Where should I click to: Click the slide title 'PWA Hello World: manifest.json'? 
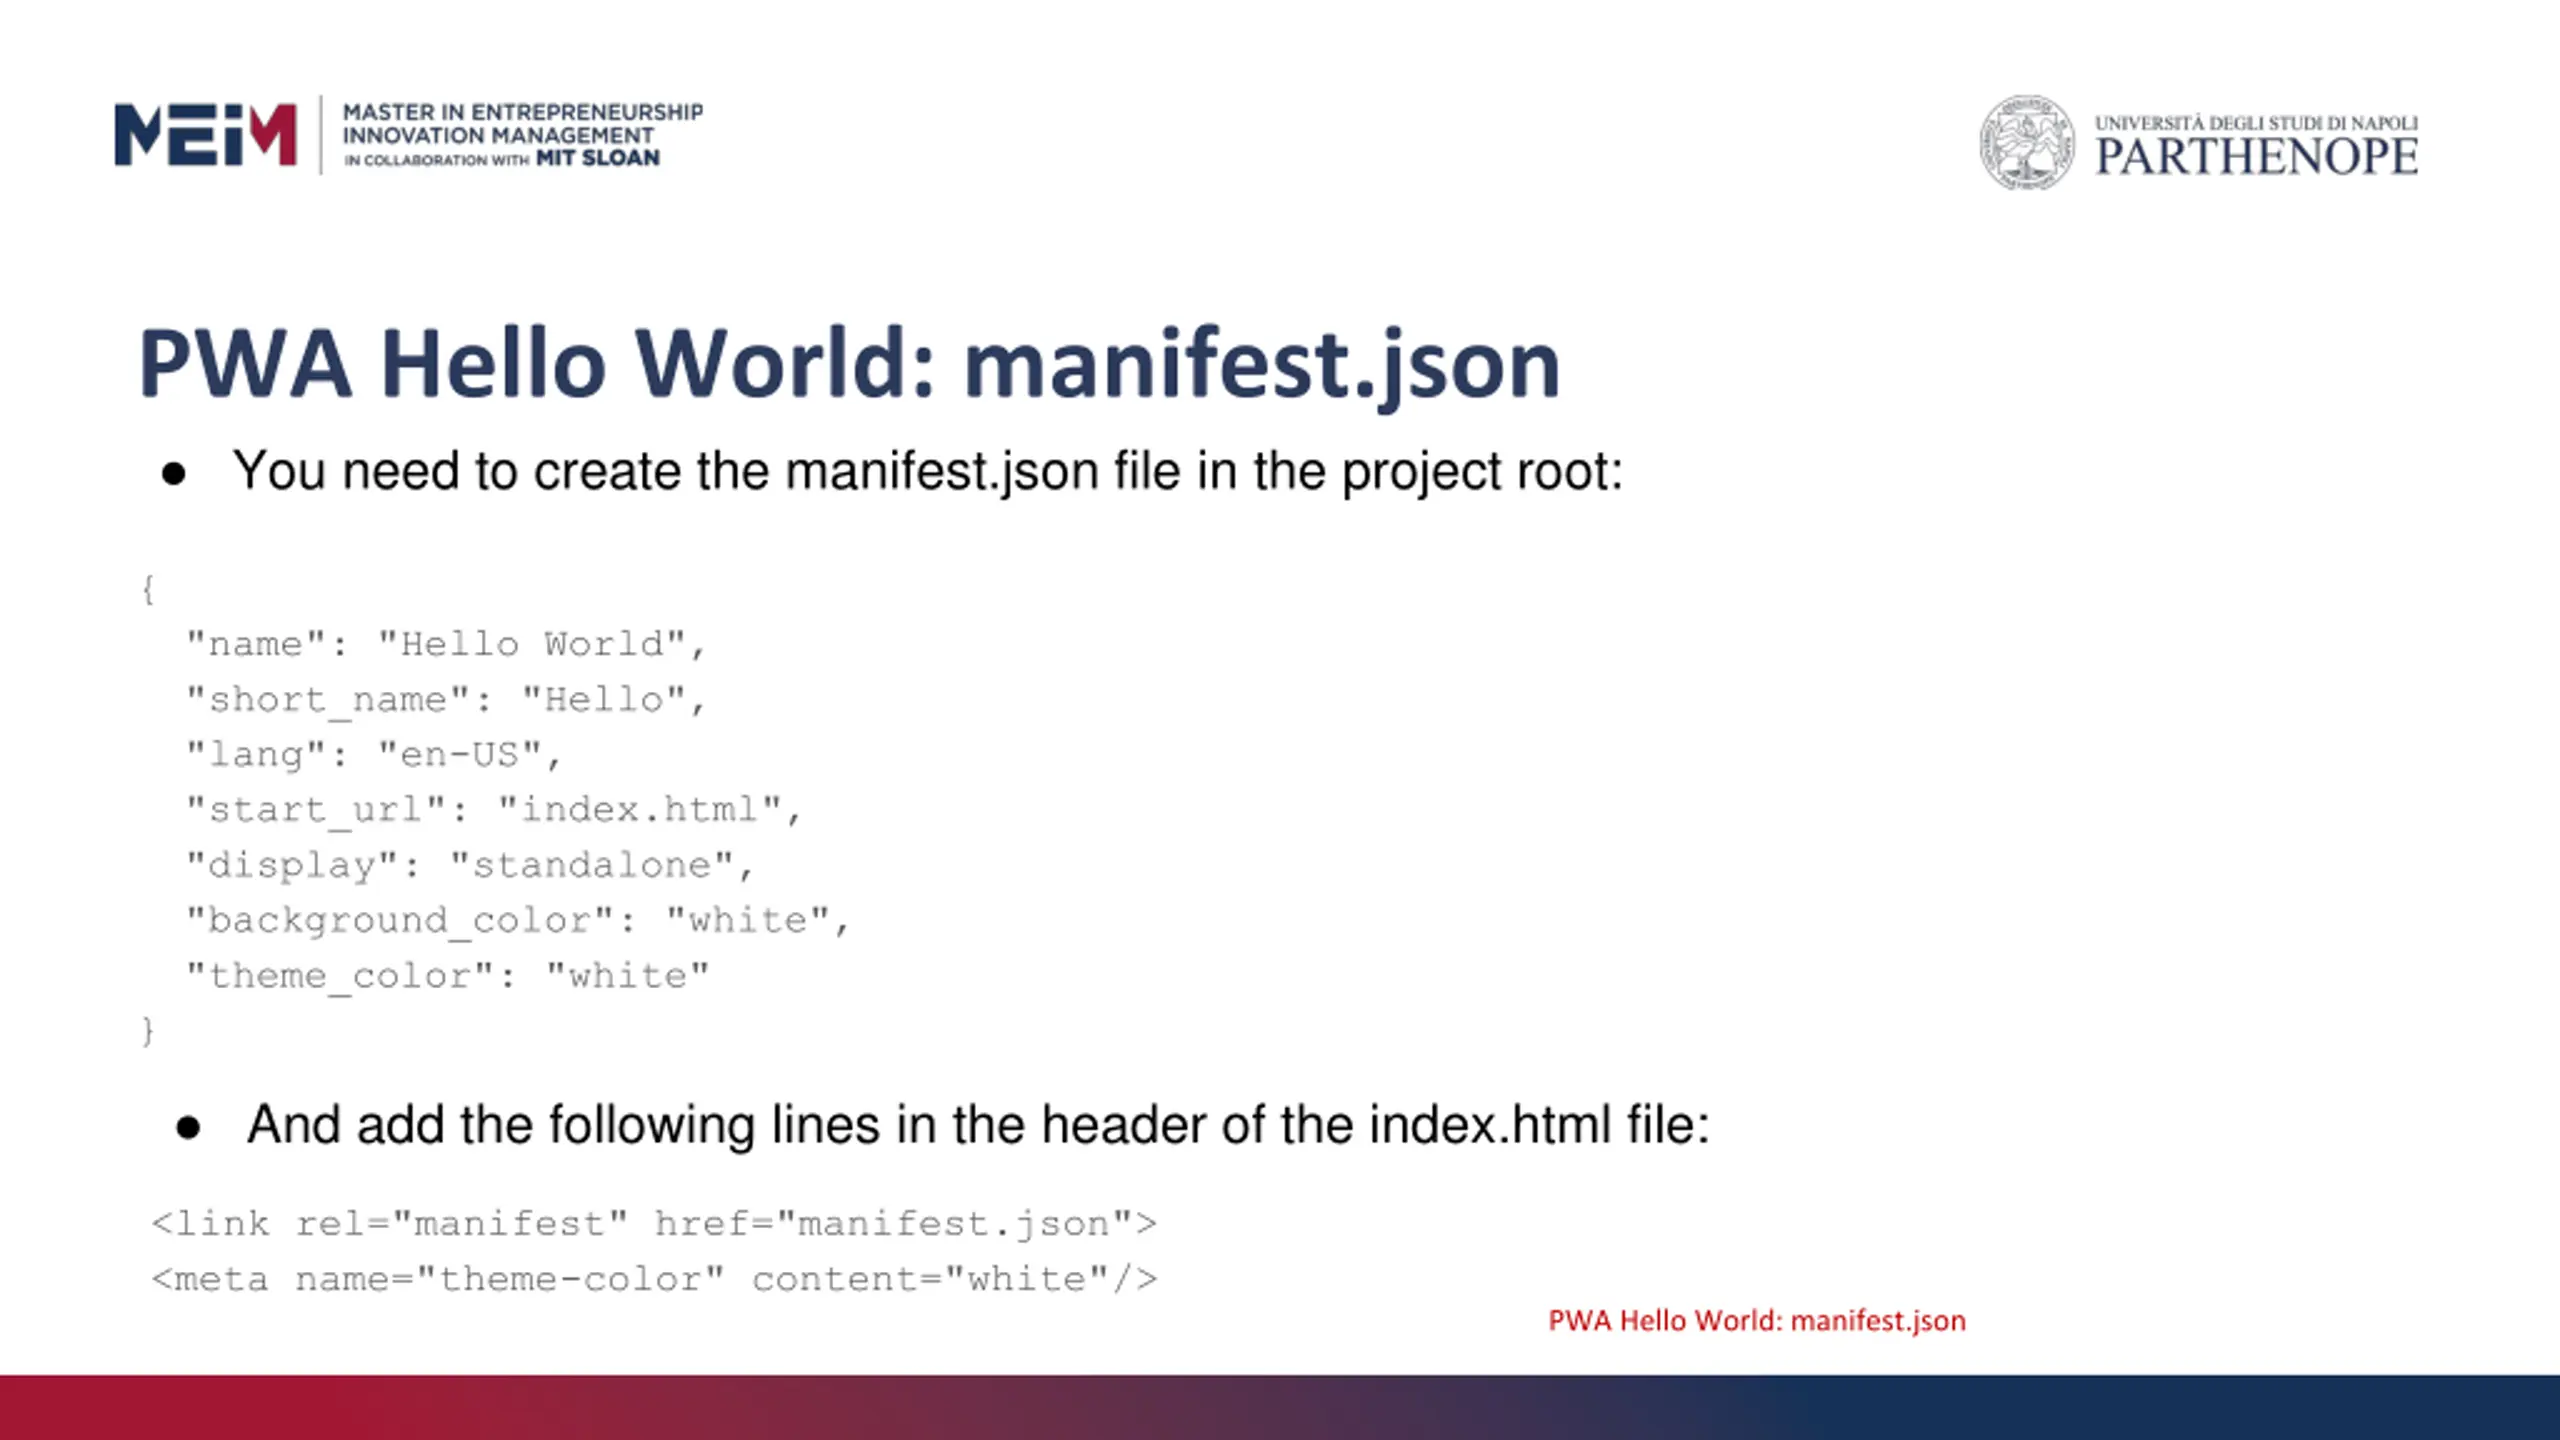[849, 364]
